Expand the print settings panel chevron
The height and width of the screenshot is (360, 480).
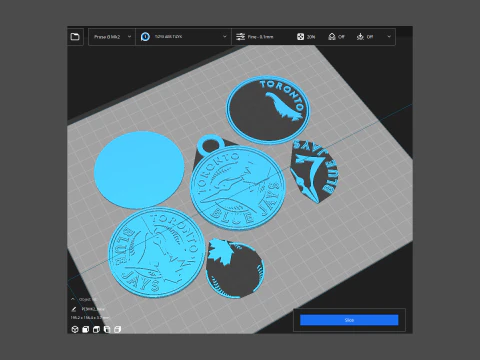(389, 37)
